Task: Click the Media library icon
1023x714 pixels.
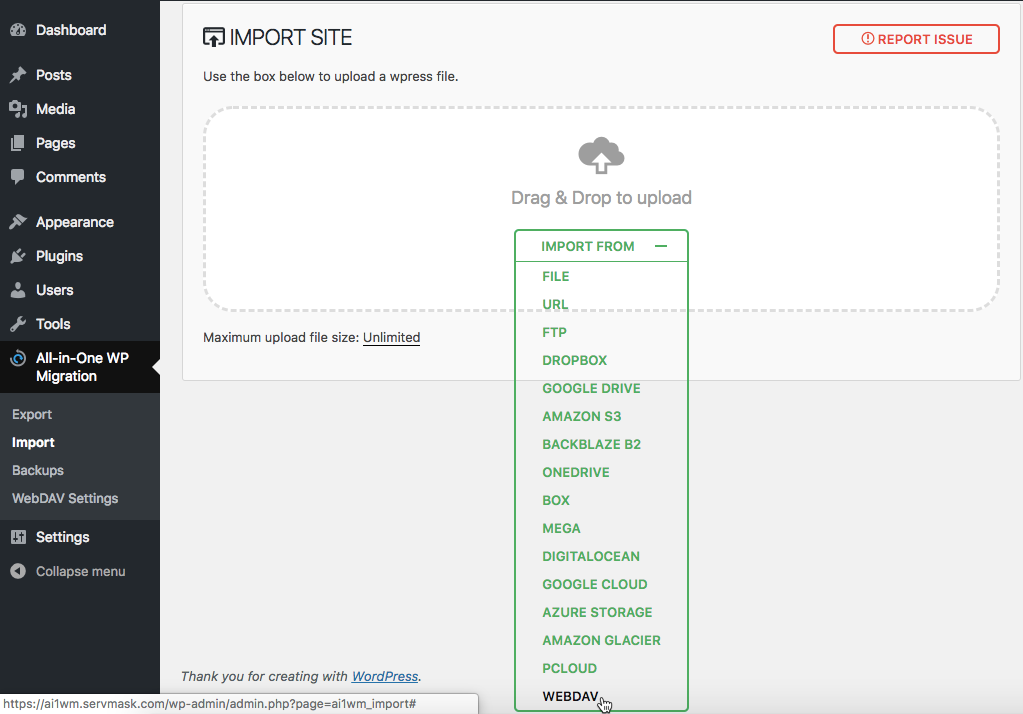Action: pyautogui.click(x=18, y=109)
